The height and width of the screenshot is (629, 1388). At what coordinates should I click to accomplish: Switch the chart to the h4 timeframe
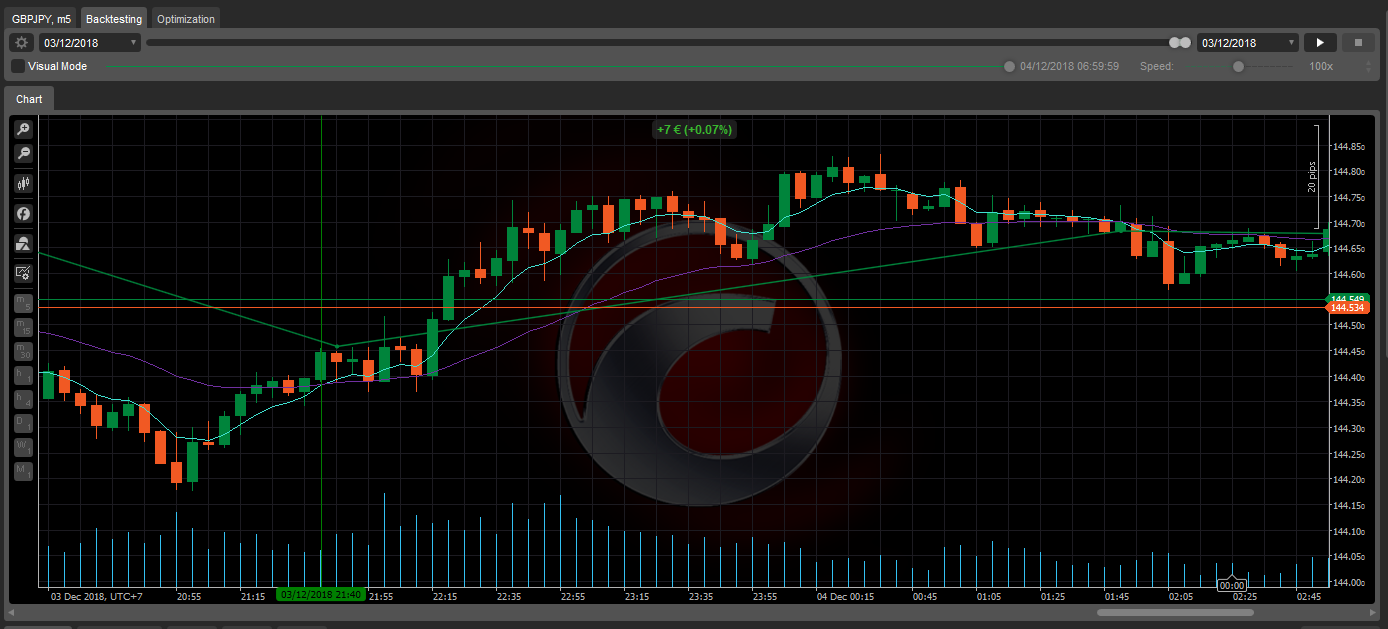pyautogui.click(x=22, y=398)
